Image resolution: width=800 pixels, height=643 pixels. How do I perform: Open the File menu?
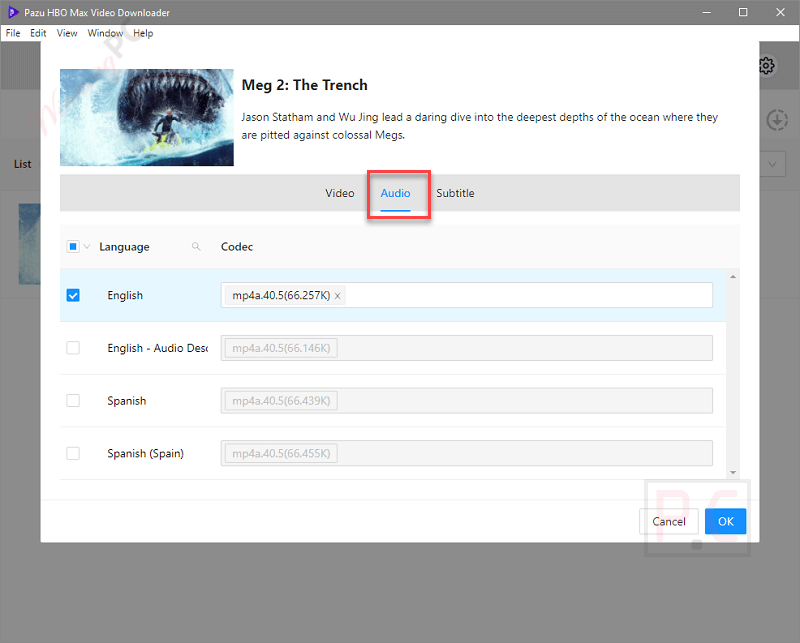click(x=13, y=33)
